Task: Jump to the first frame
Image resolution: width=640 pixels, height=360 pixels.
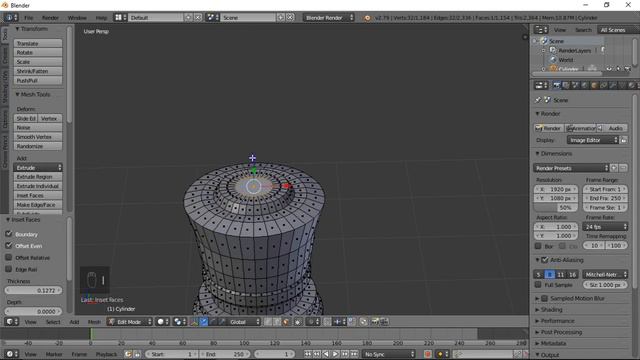Action: pos(307,354)
